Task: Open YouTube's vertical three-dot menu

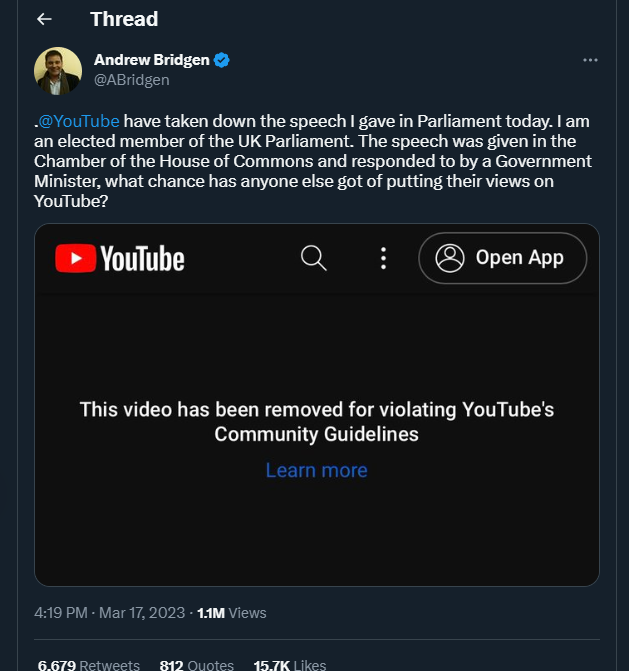Action: click(383, 258)
